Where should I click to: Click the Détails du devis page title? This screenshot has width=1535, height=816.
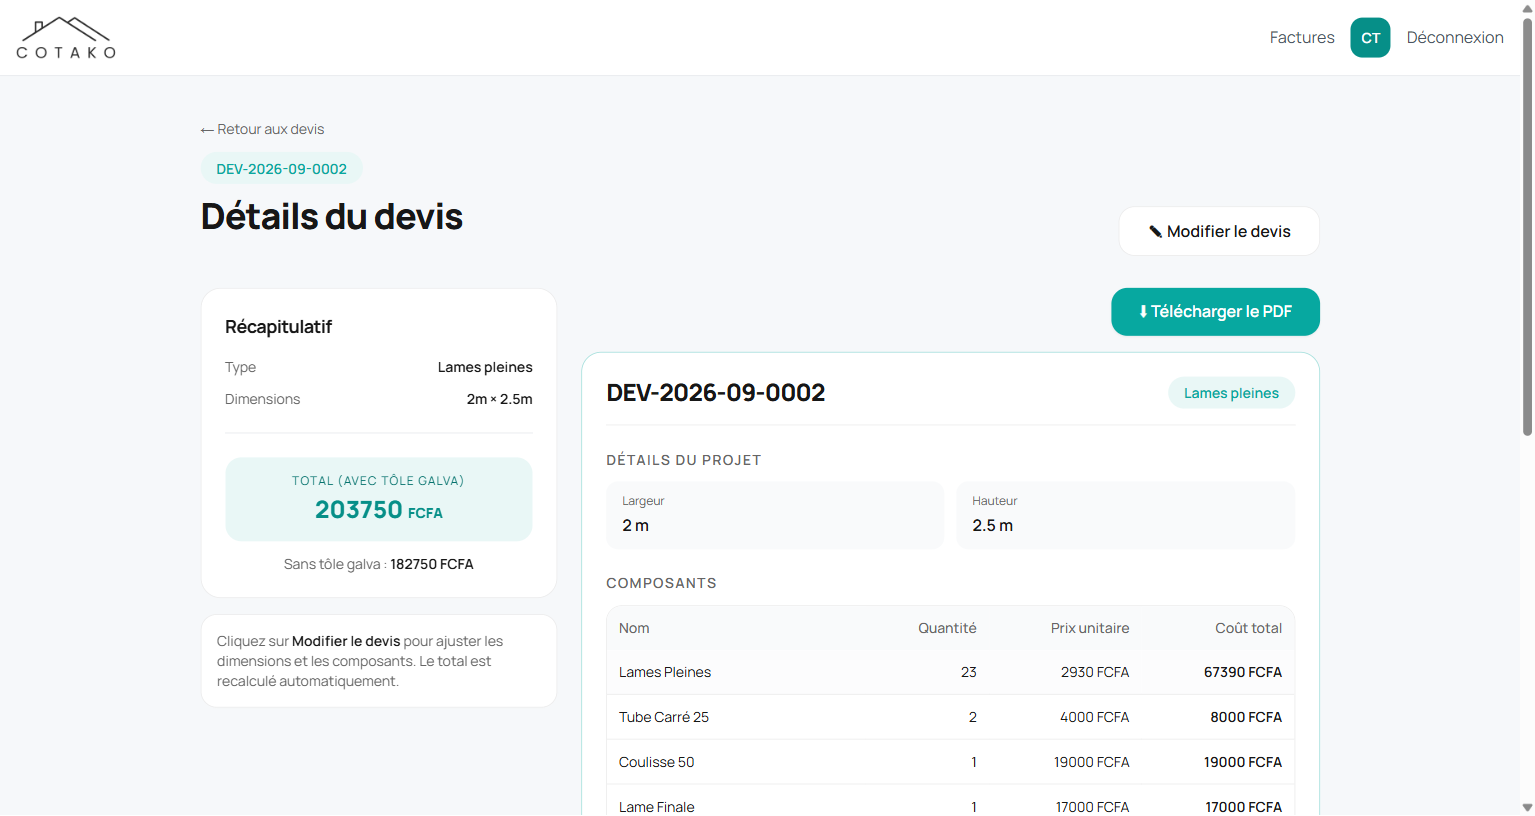pyautogui.click(x=332, y=216)
